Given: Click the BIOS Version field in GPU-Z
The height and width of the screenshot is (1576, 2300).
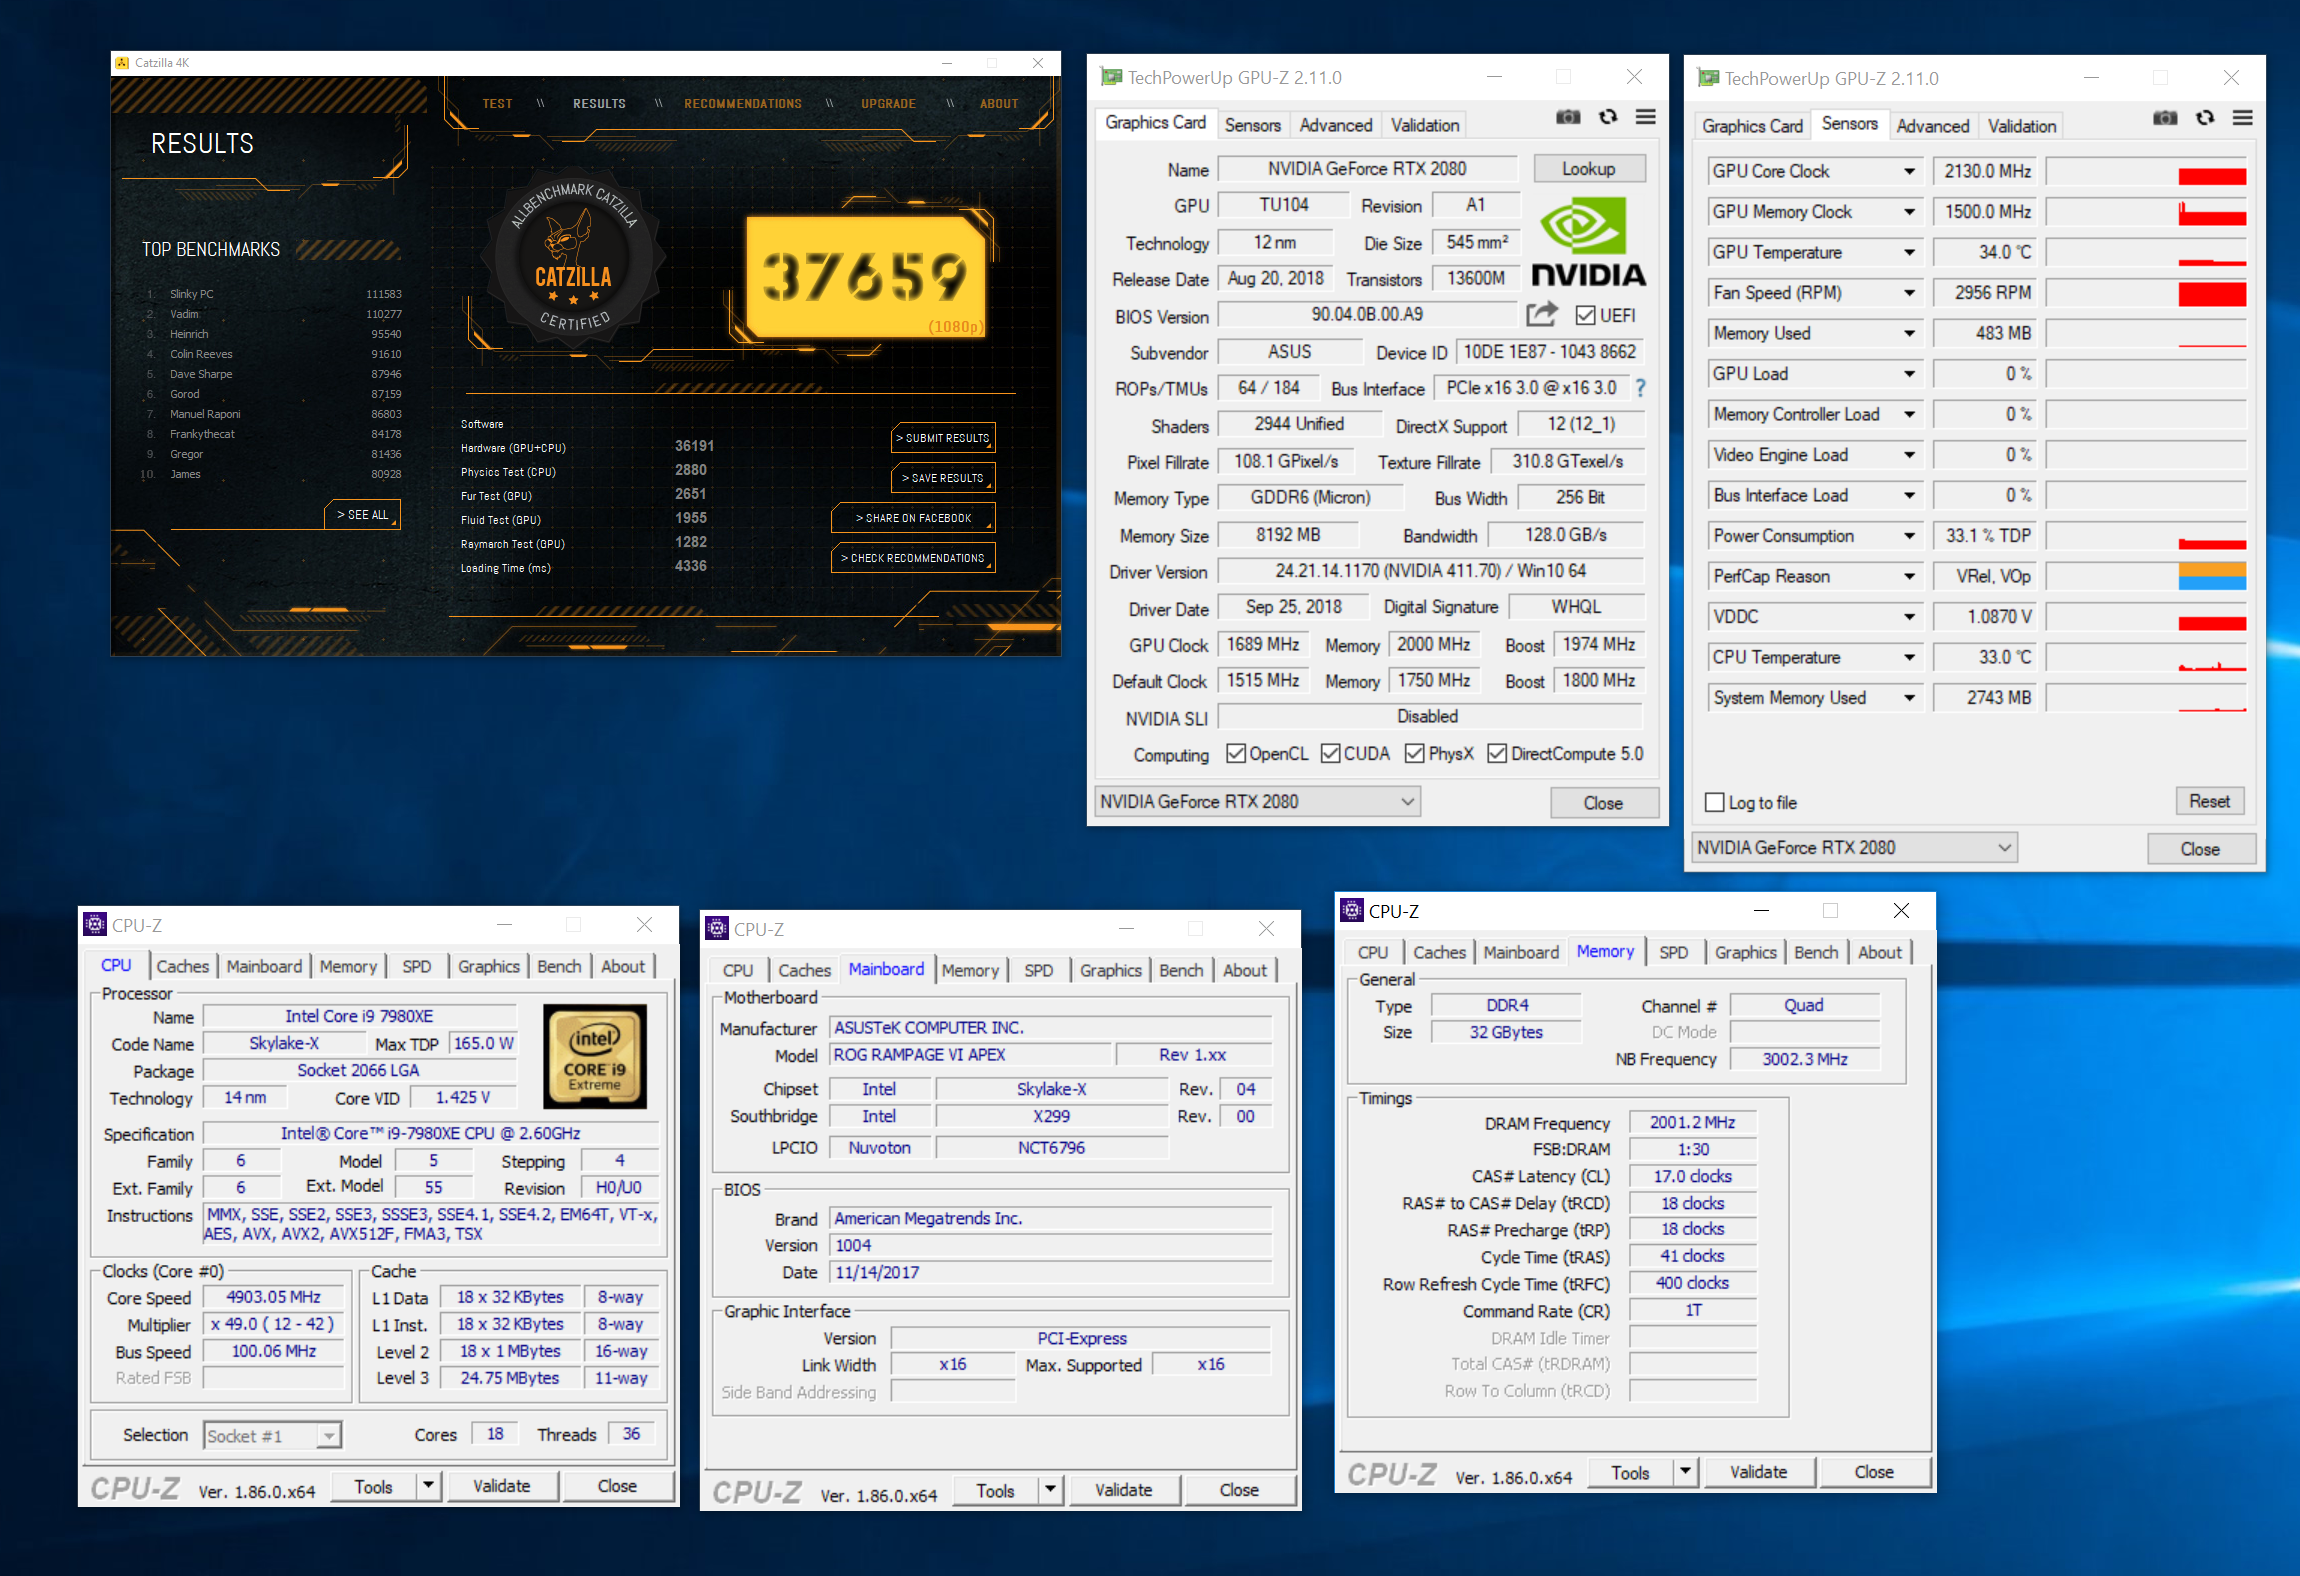Looking at the screenshot, I should tap(1367, 314).
